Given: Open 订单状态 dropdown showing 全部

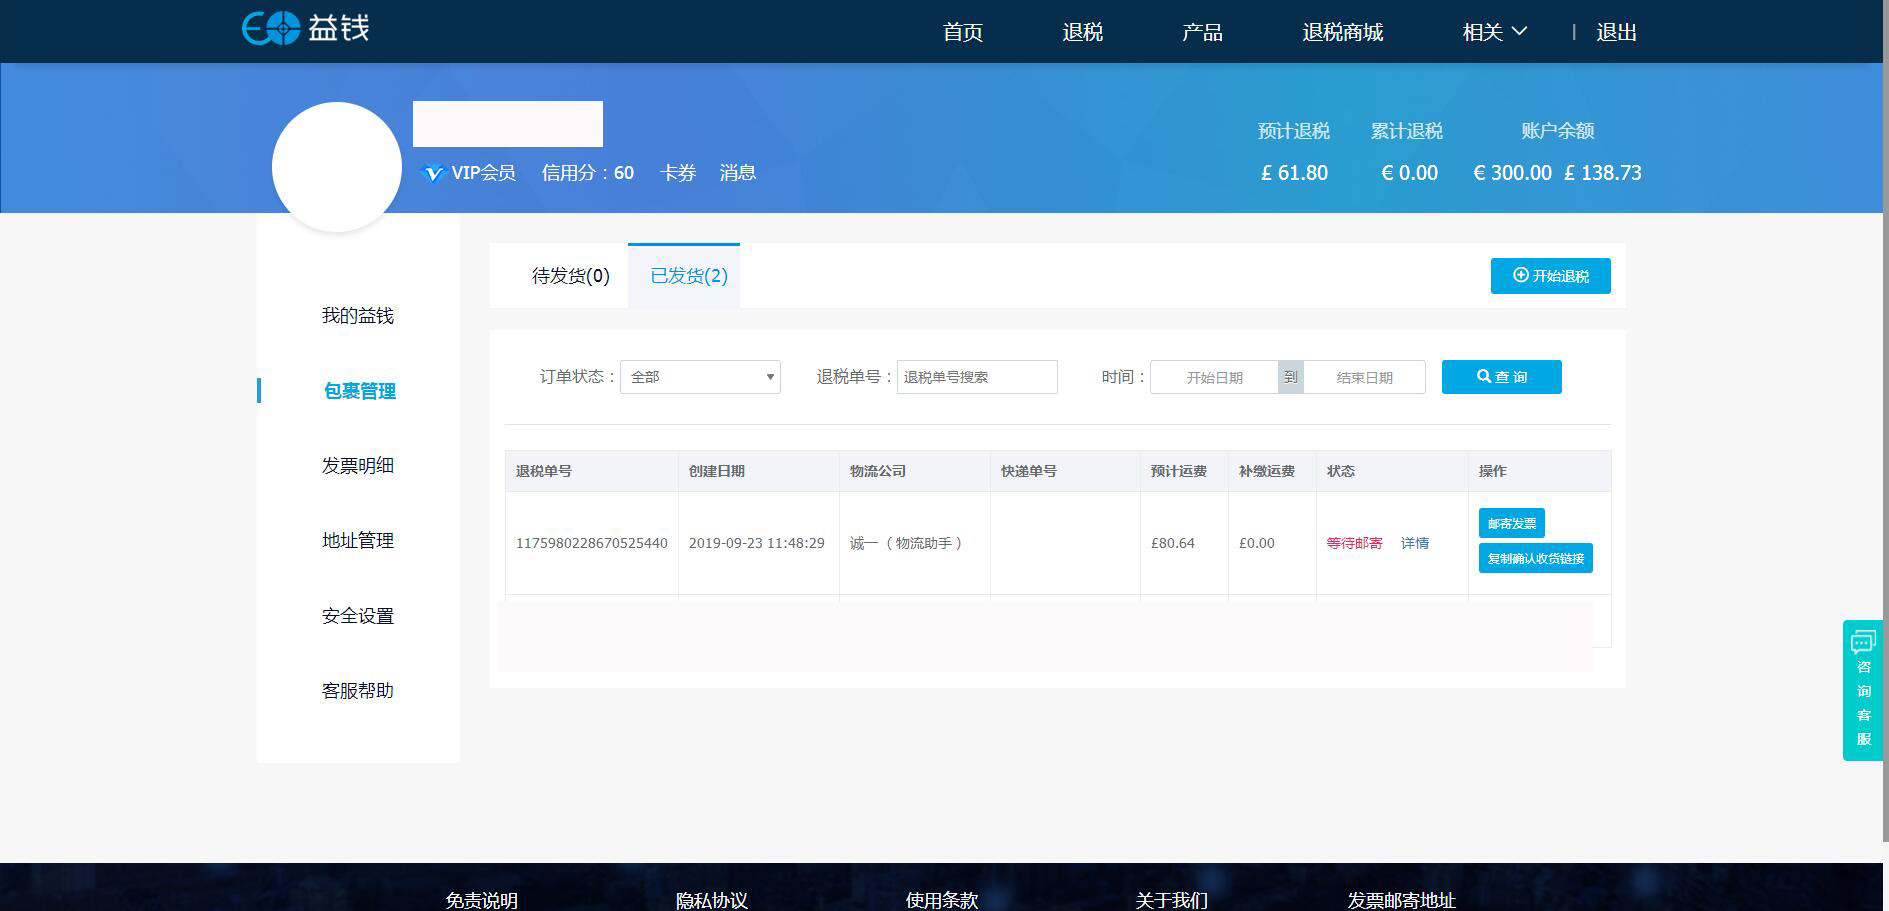Looking at the screenshot, I should click(x=700, y=377).
